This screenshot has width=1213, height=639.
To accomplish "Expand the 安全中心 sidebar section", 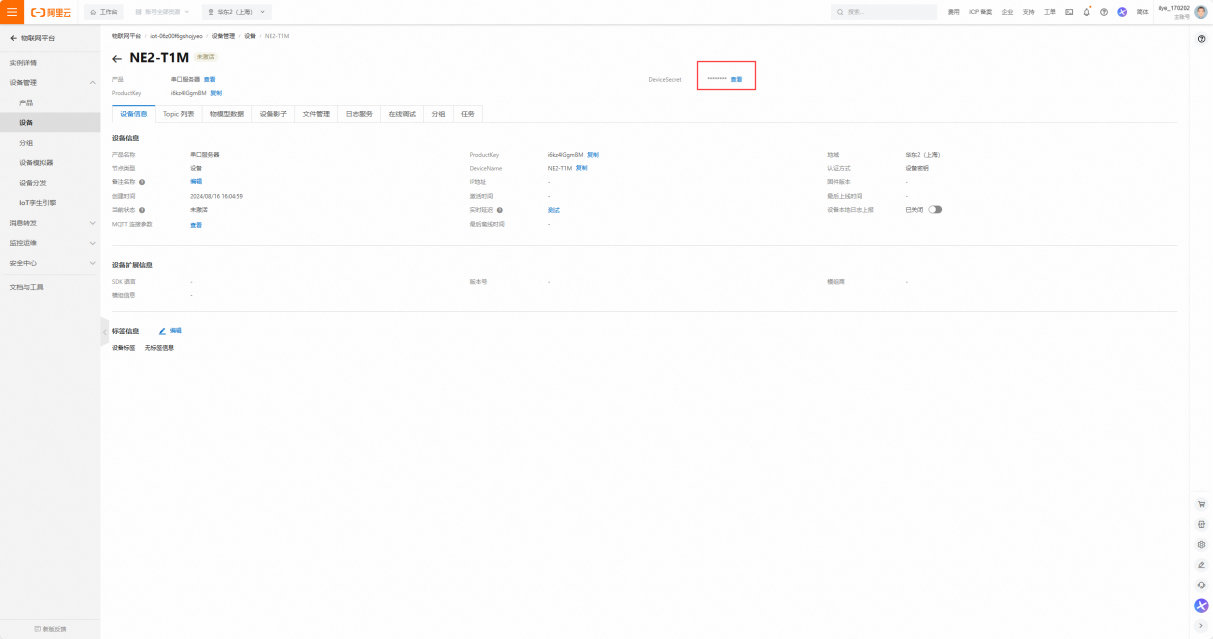I will click(x=92, y=263).
